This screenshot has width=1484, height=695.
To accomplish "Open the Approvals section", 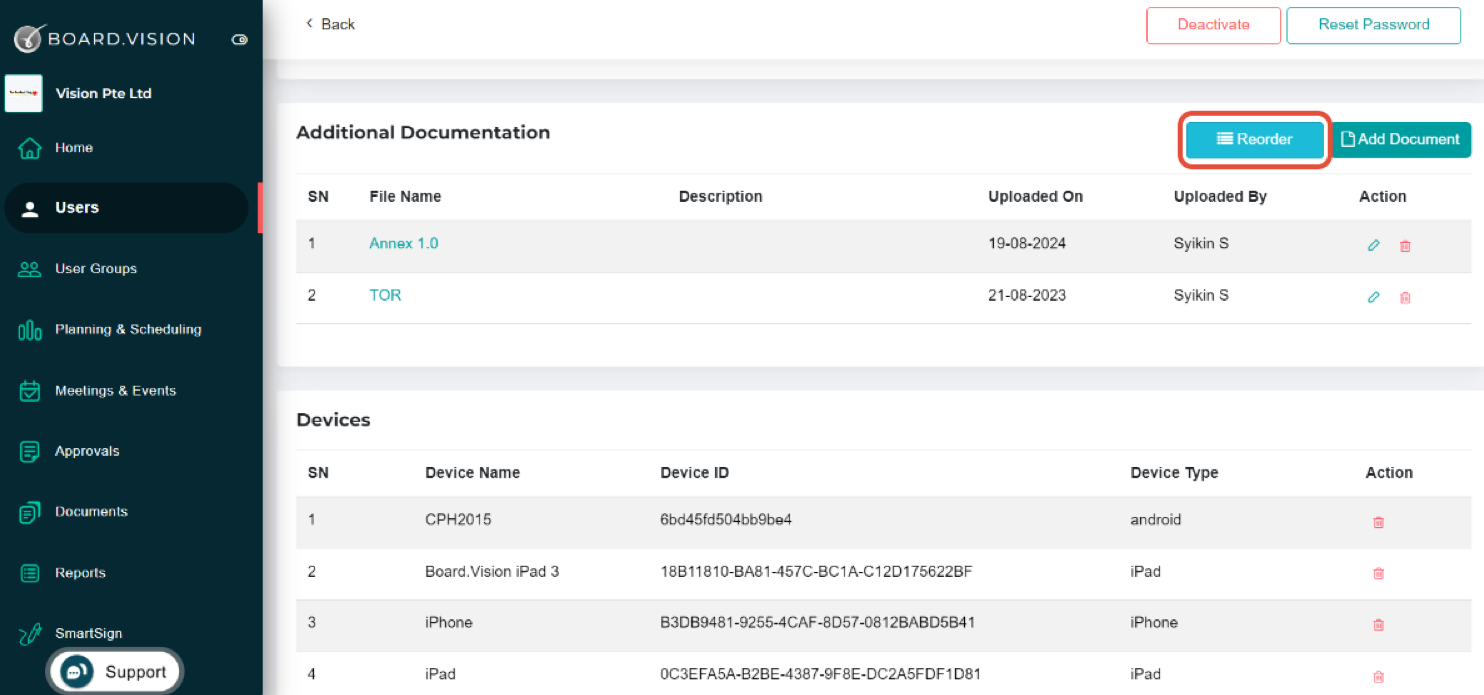I will click(x=87, y=452).
